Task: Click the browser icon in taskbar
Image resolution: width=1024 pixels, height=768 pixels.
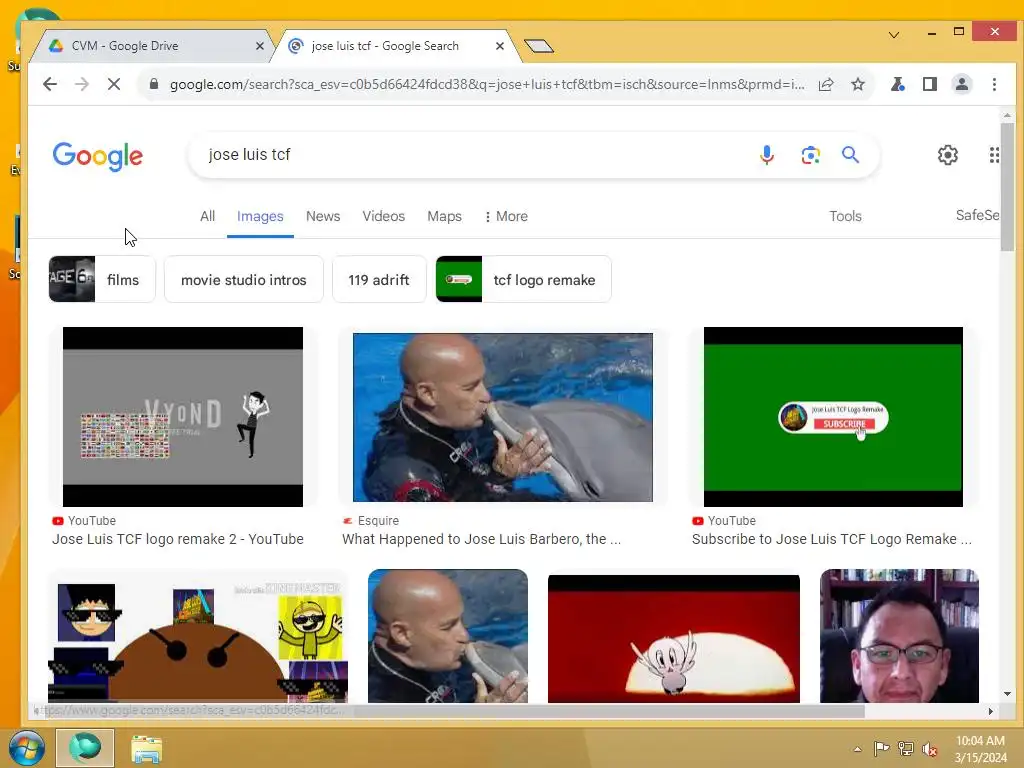Action: 85,748
